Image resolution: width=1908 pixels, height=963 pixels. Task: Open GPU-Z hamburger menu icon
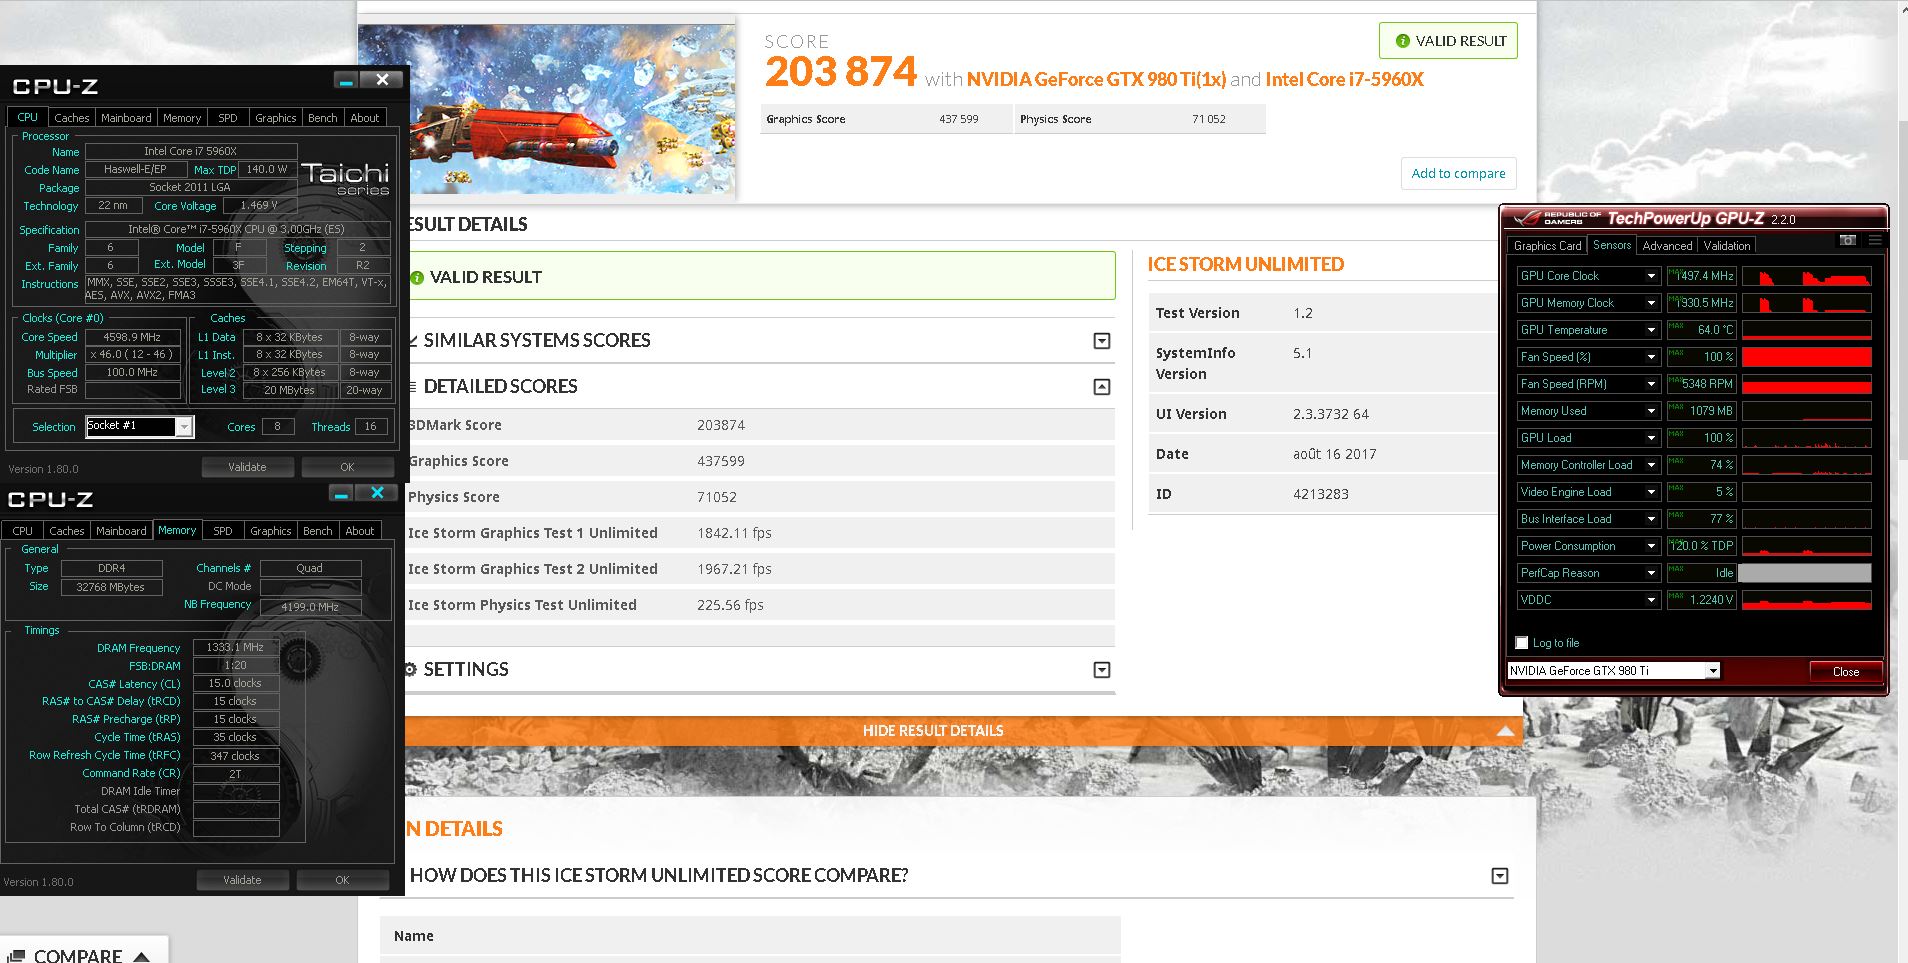point(1875,240)
